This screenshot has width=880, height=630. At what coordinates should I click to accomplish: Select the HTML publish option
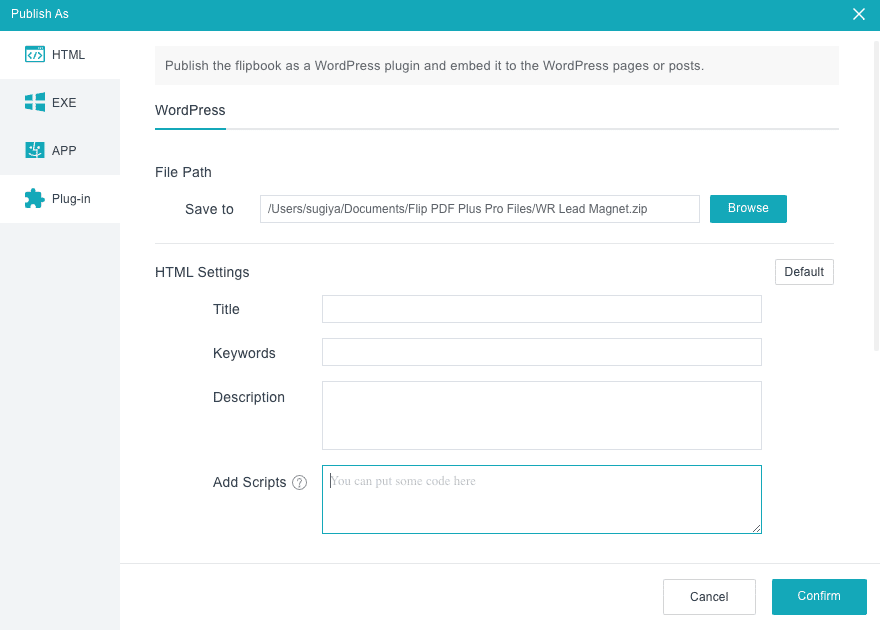[x=60, y=54]
